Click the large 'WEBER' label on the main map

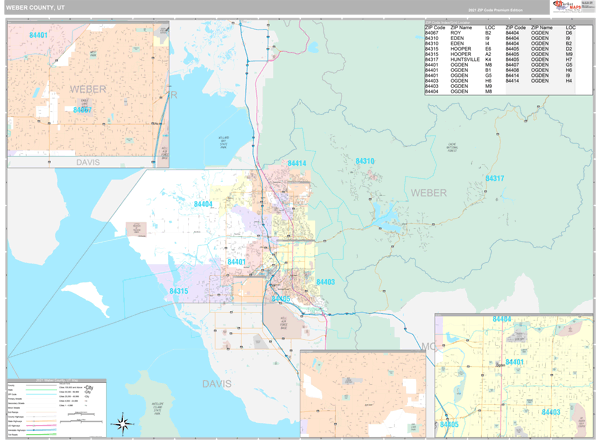429,193
